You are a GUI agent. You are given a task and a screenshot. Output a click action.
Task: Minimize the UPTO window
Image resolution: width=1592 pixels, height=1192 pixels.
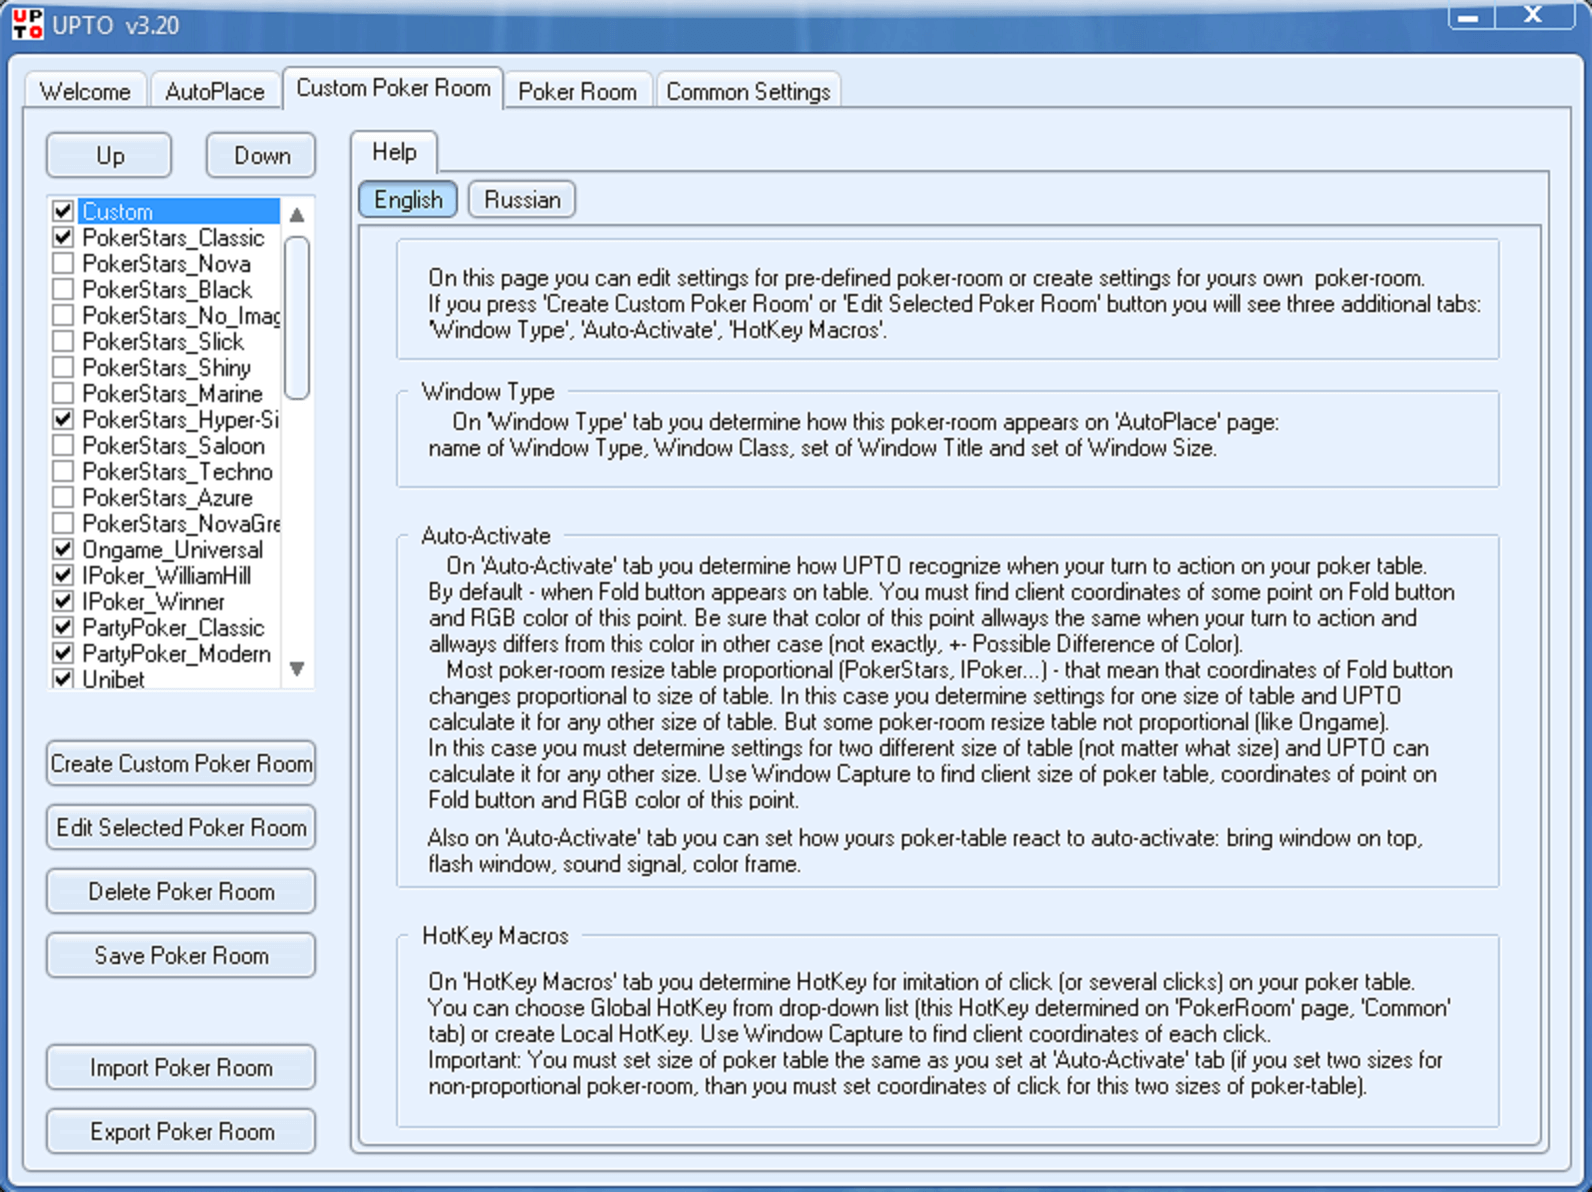[1470, 16]
